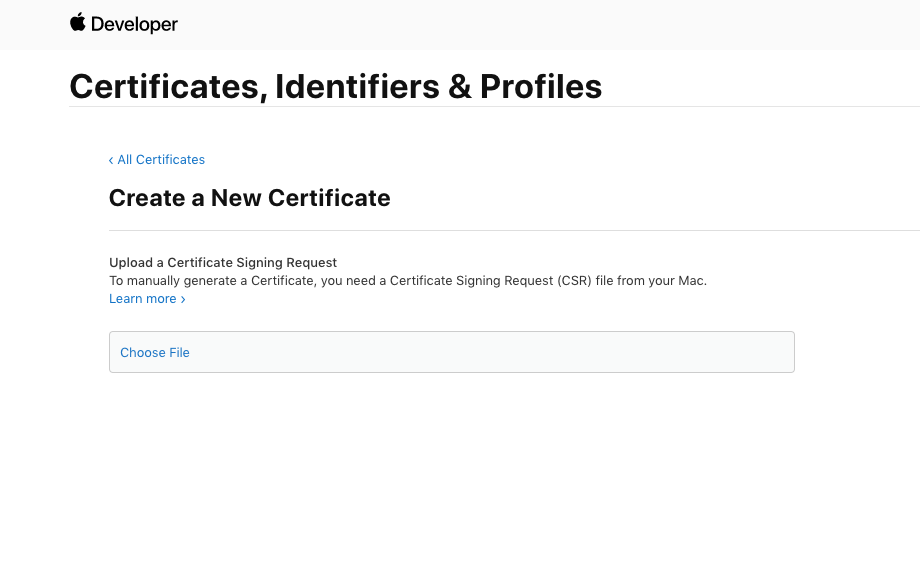
Task: Click the Certificates, Identifiers & Profiles heading
Action: click(335, 87)
